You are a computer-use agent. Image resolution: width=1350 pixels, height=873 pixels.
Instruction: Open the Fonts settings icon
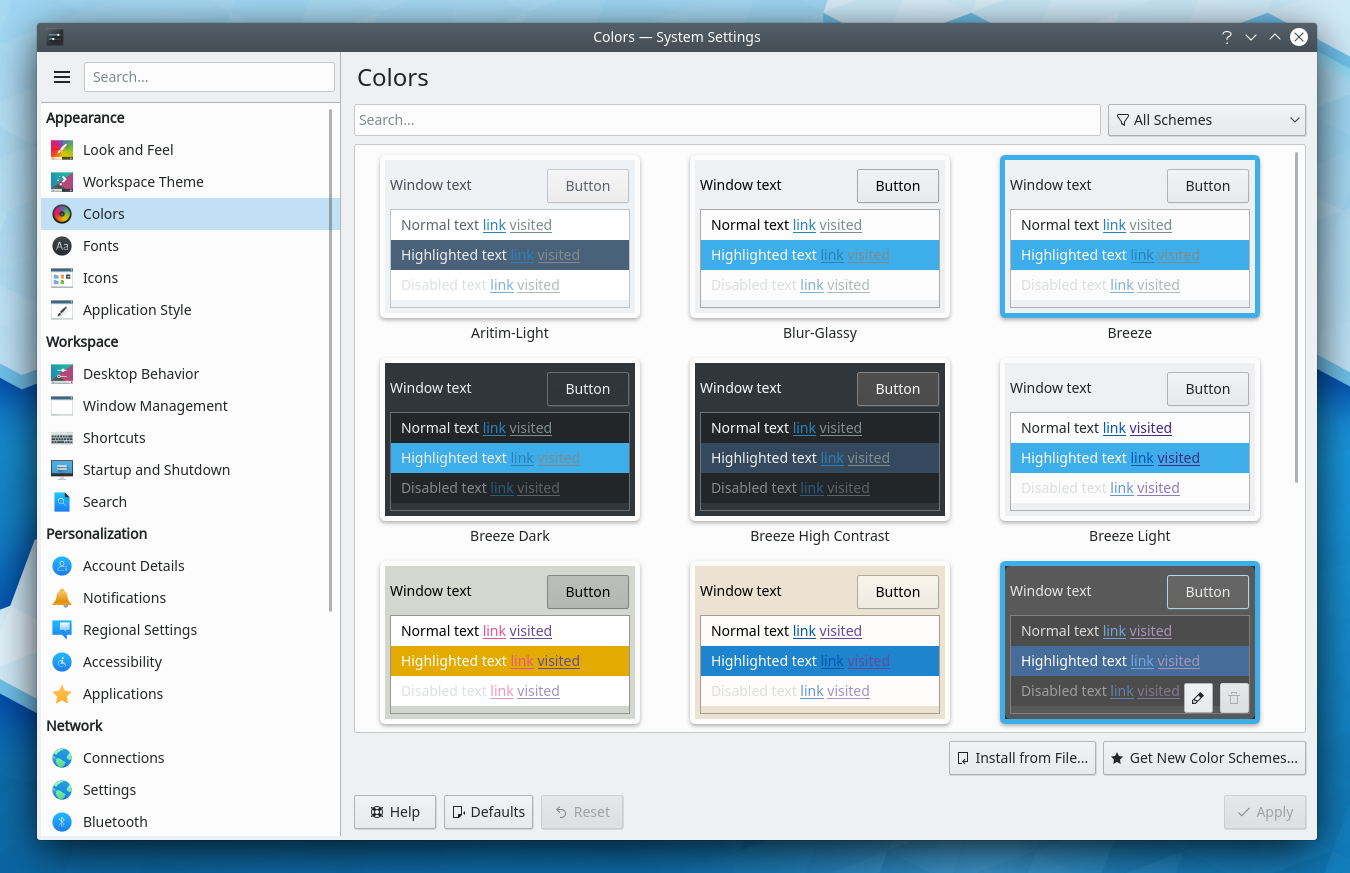click(60, 245)
